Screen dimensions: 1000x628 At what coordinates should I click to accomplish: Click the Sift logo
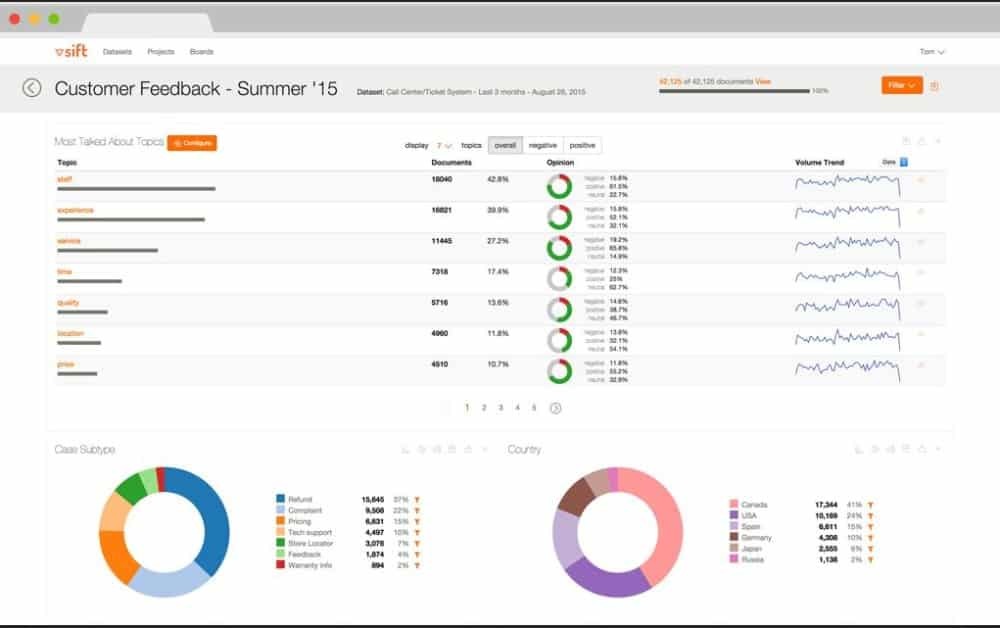coord(72,51)
